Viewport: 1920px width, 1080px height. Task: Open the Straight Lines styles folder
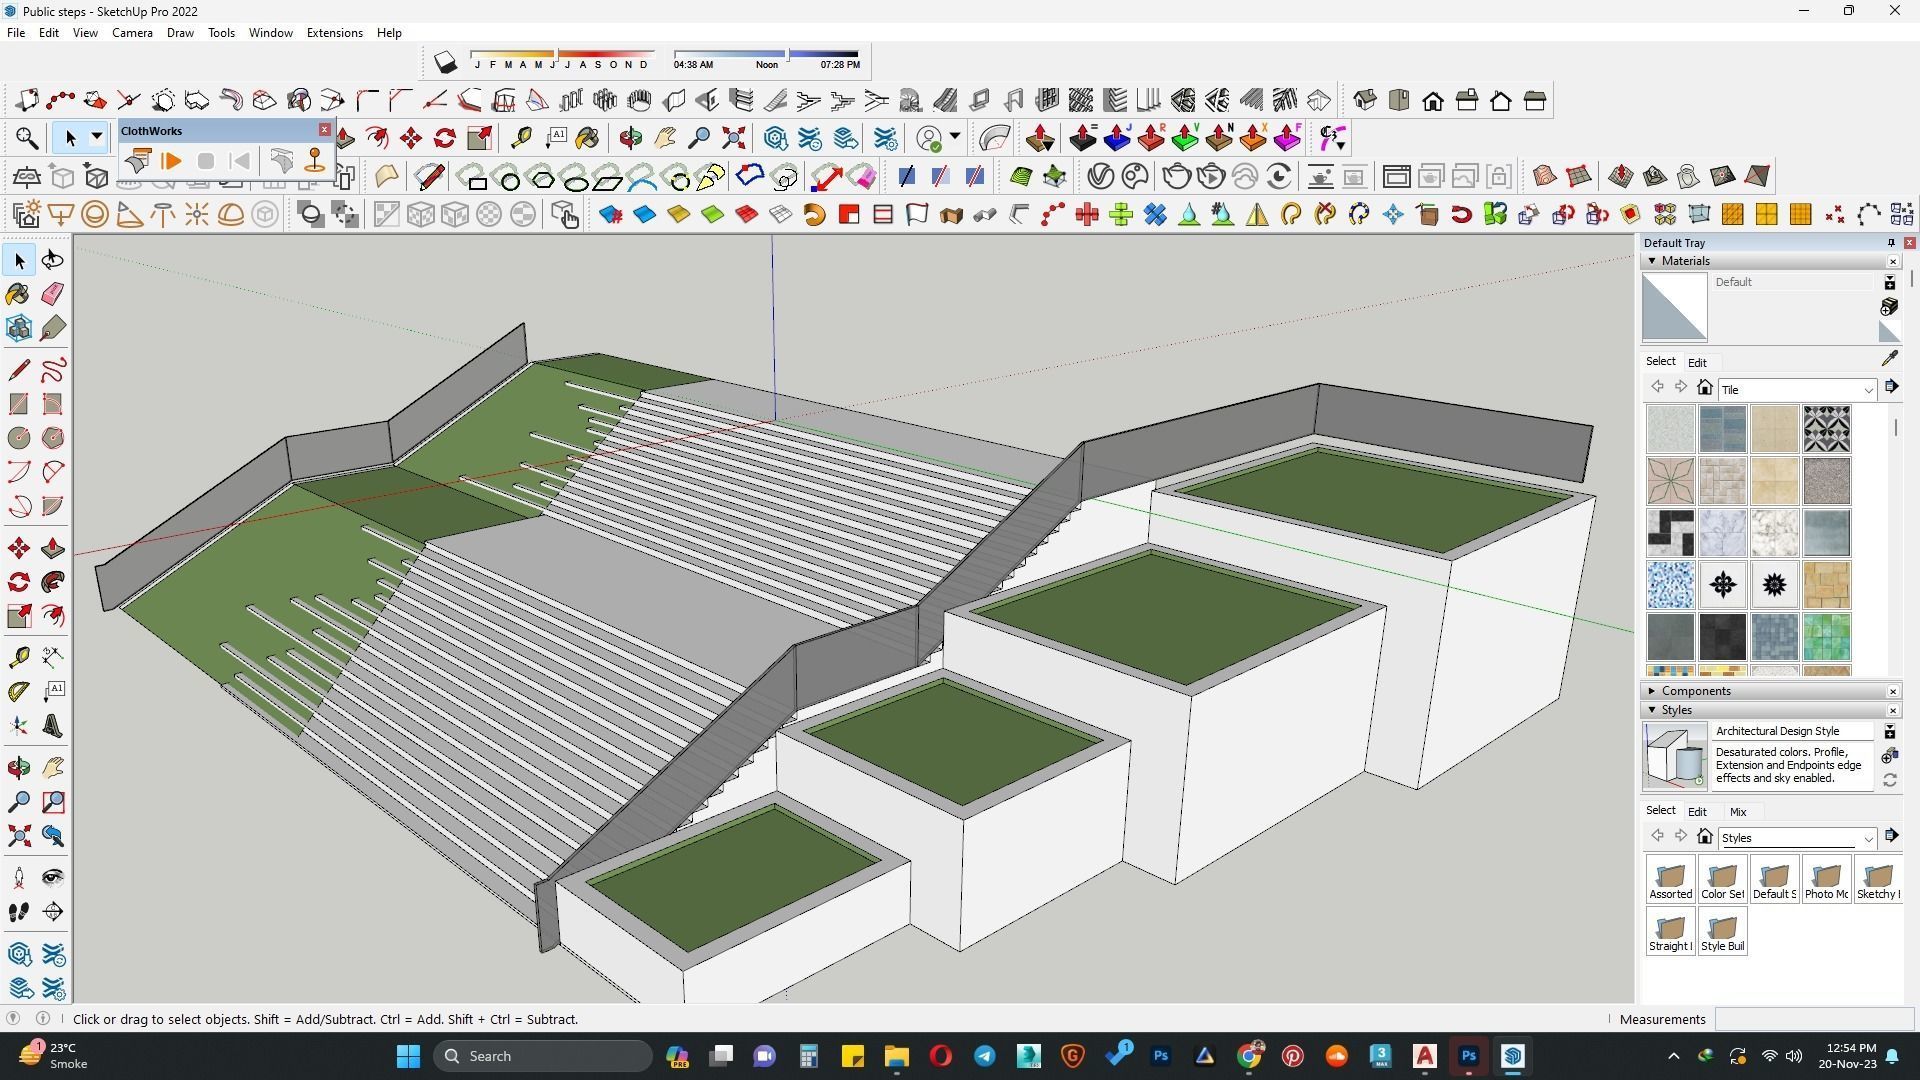1670,932
